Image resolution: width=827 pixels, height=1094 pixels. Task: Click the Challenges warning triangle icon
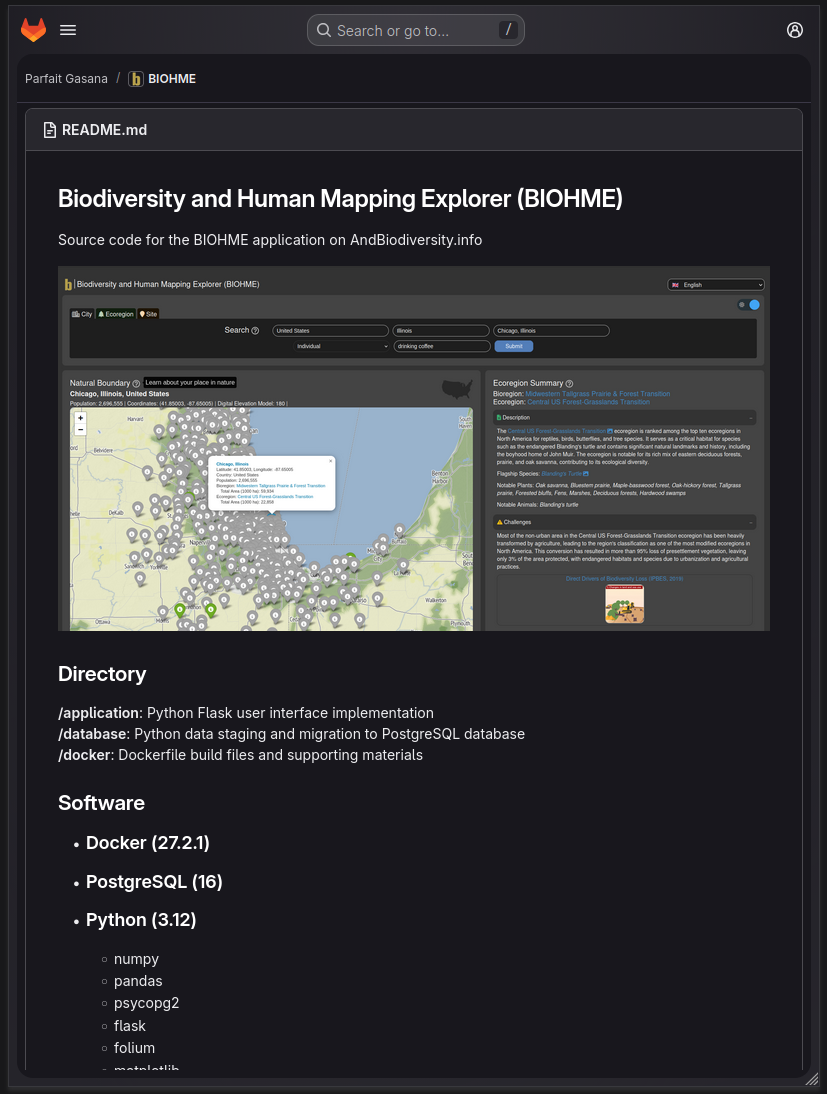tap(500, 522)
